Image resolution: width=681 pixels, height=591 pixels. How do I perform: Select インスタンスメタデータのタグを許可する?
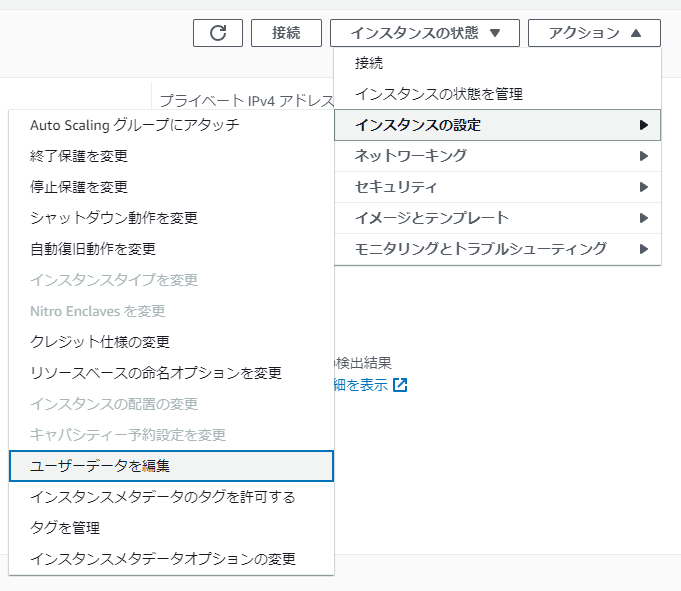(171, 497)
